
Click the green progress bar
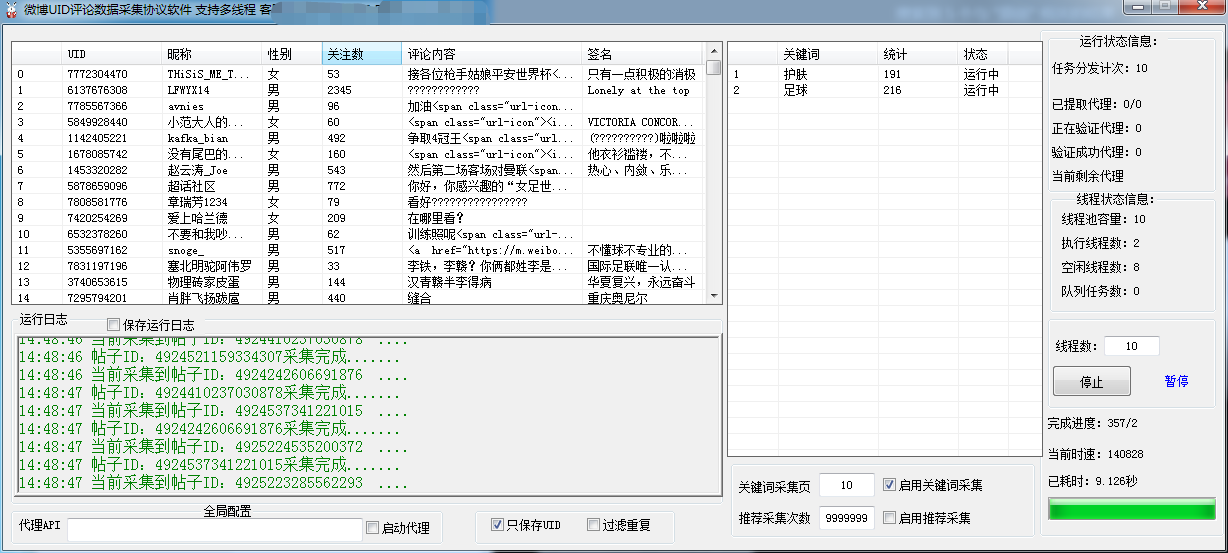(1131, 510)
